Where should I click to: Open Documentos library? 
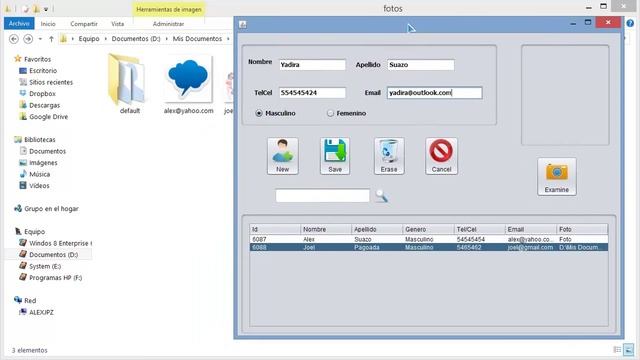point(43,151)
